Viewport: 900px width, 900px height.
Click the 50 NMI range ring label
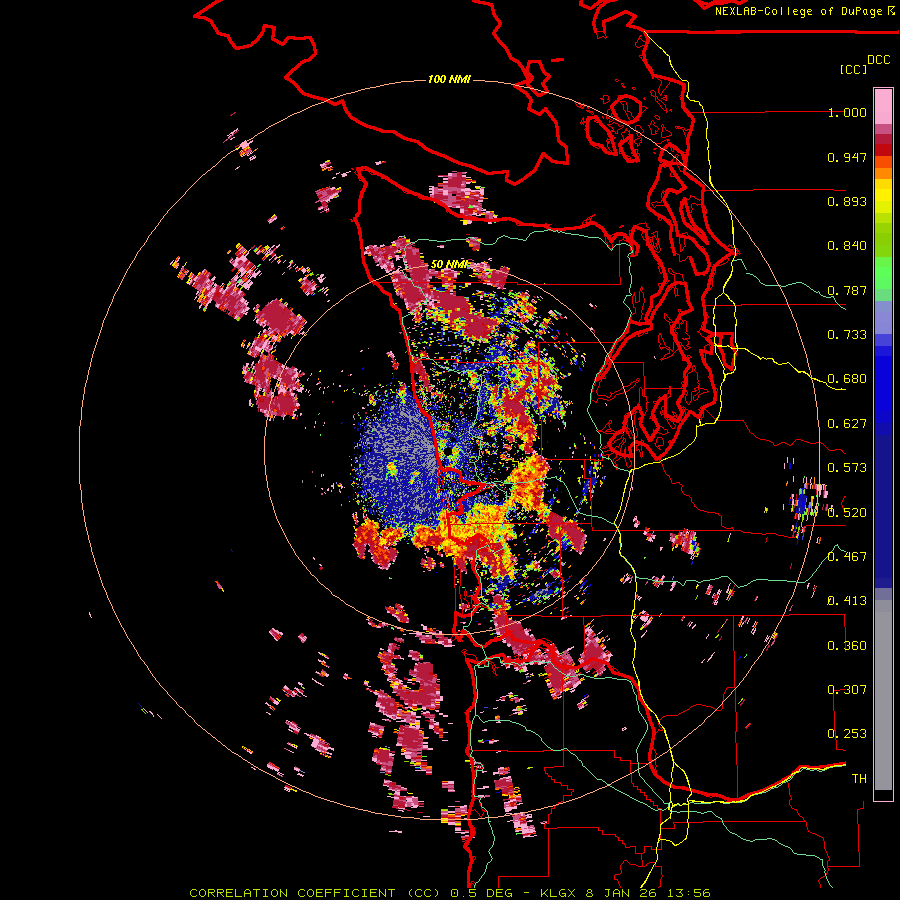pyautogui.click(x=449, y=265)
